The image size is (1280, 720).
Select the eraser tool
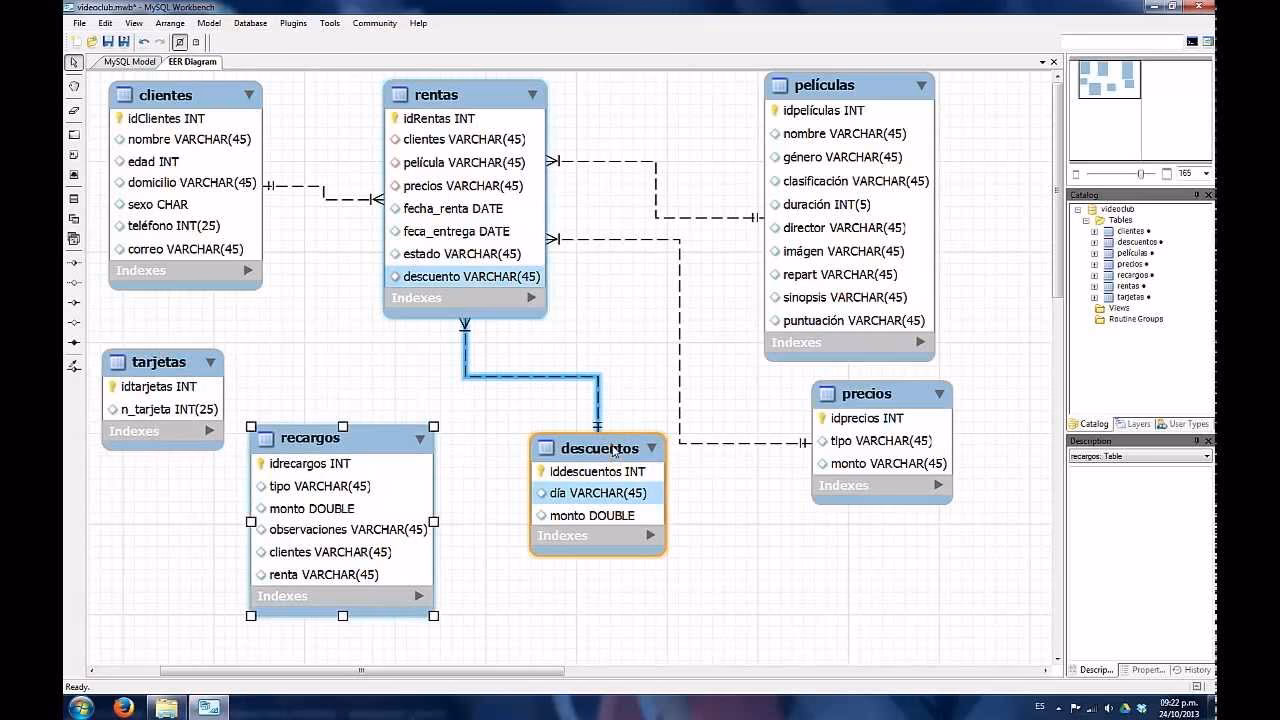point(74,110)
